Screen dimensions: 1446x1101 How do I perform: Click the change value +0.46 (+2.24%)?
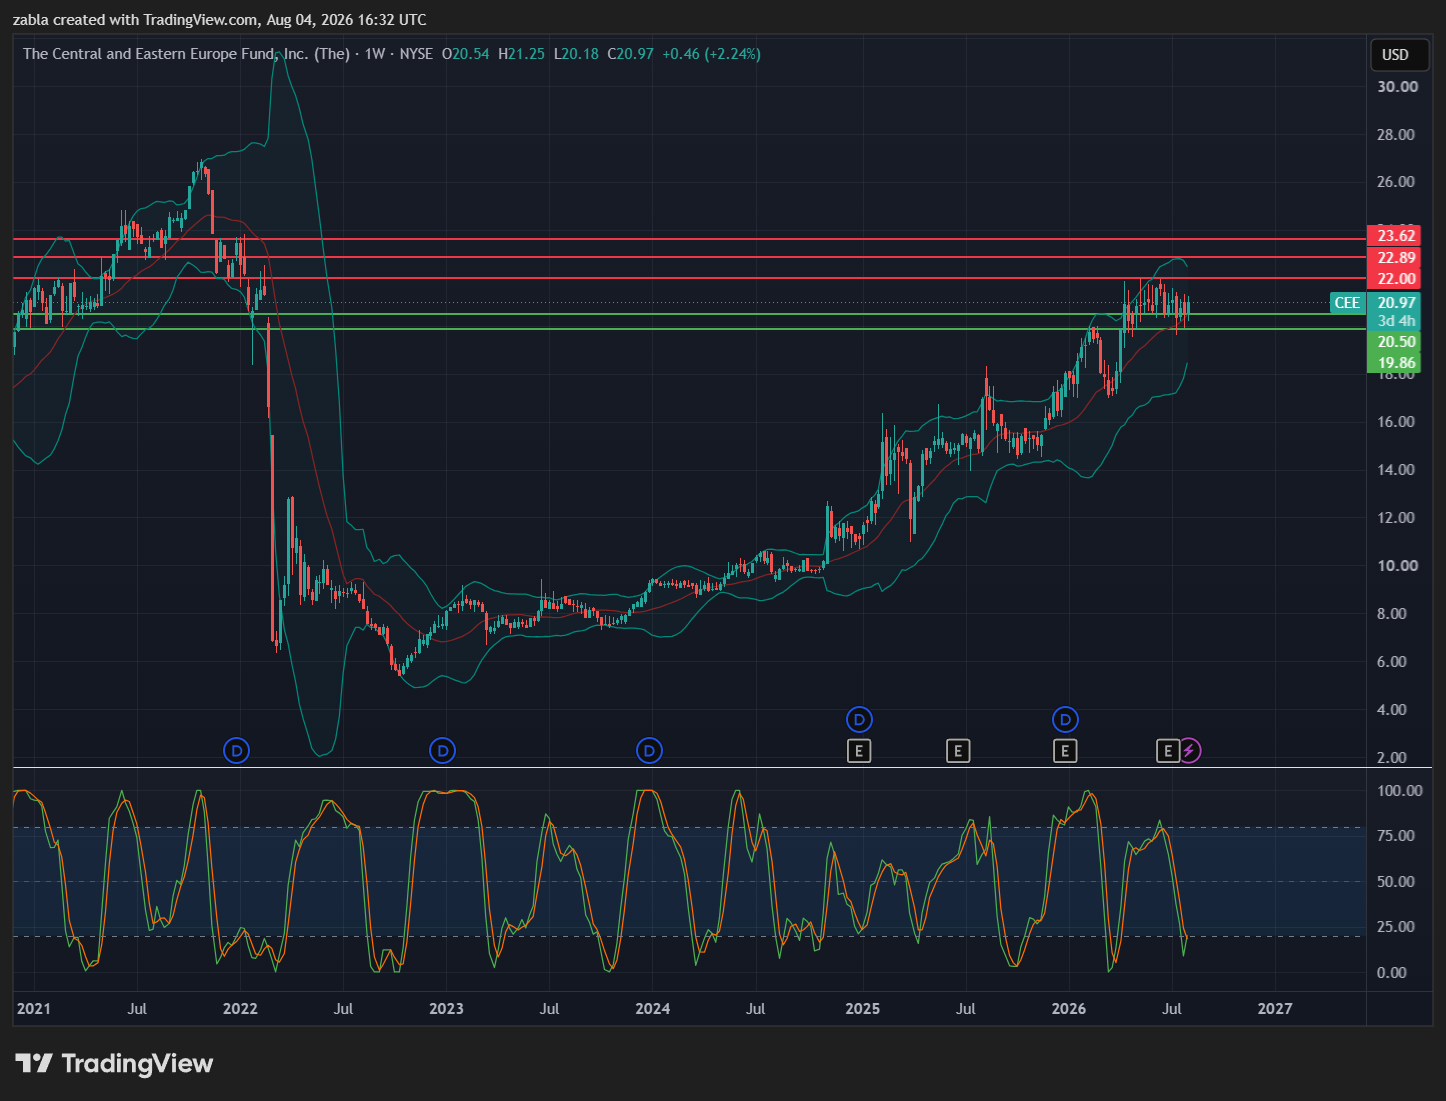click(x=711, y=54)
